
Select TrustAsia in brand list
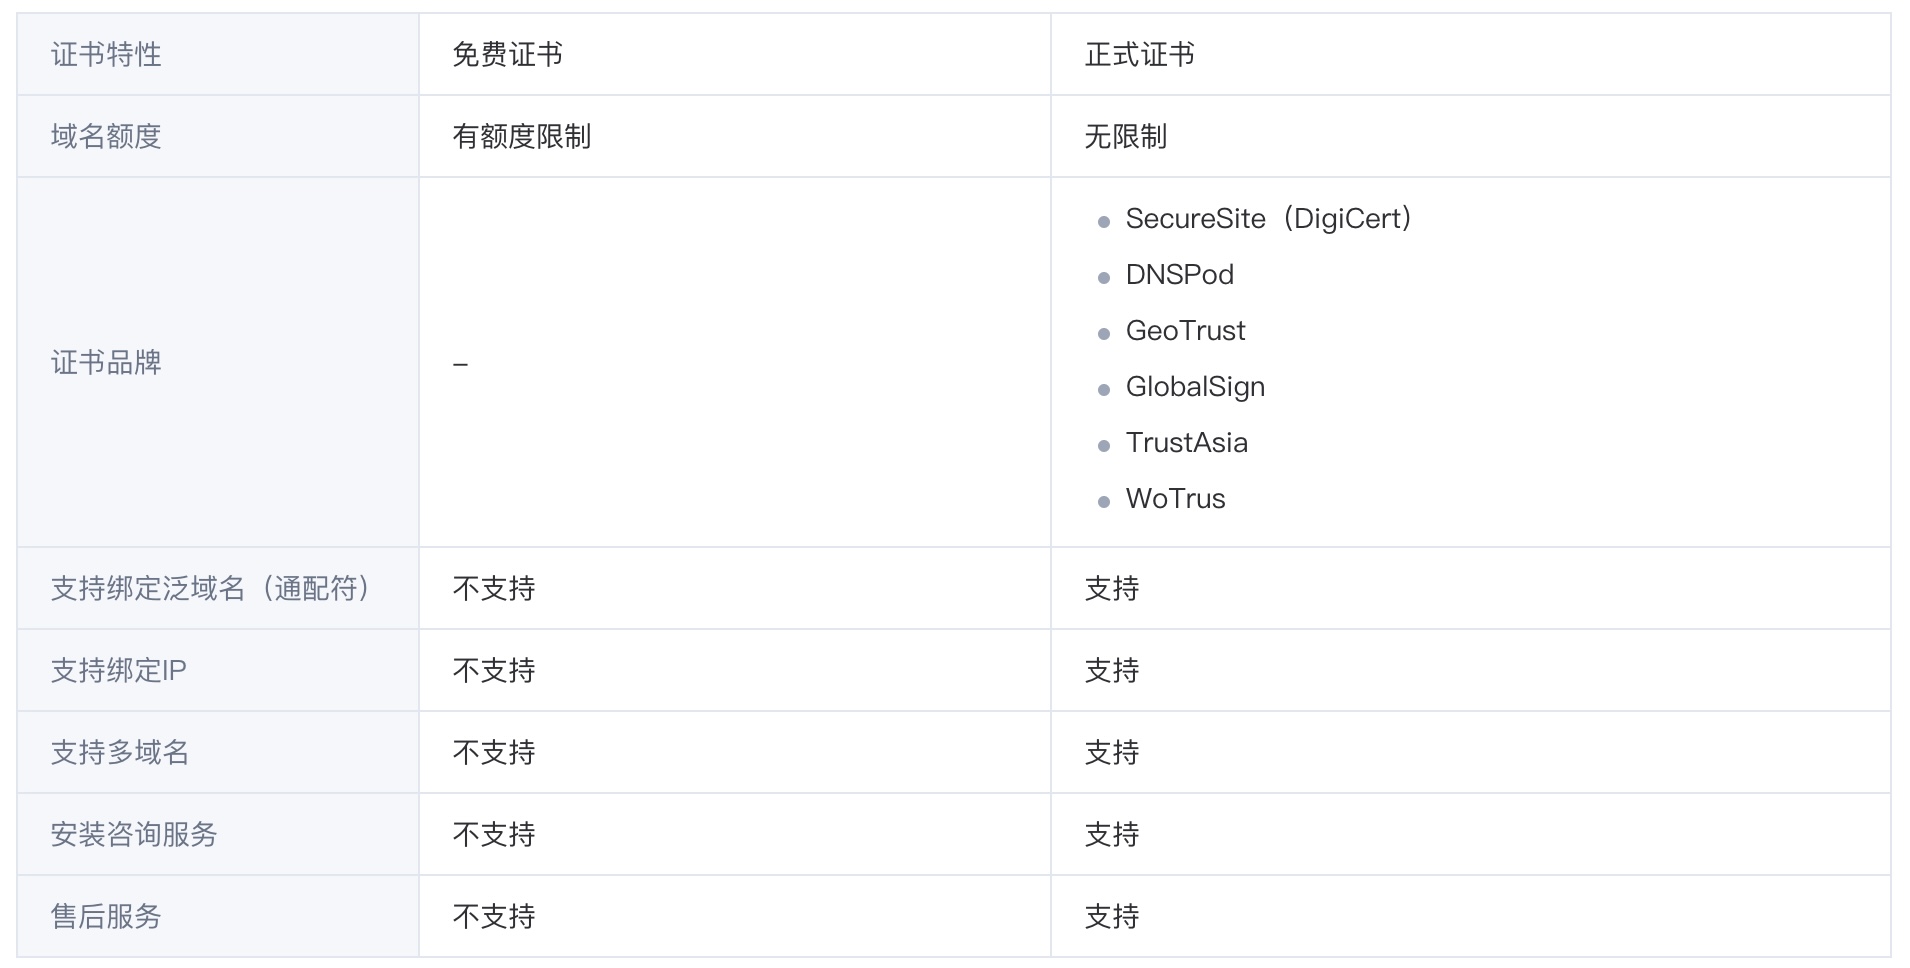click(1186, 443)
